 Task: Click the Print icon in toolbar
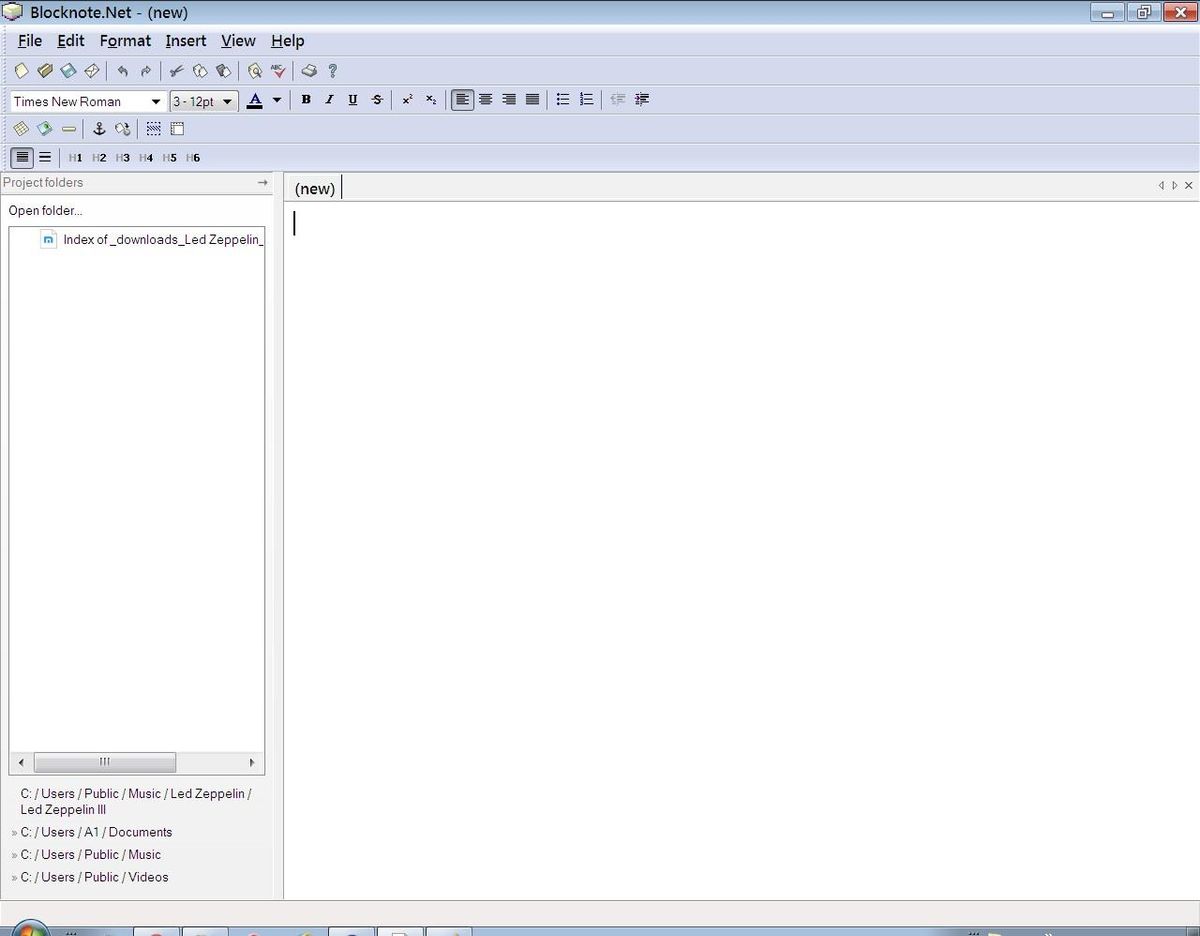click(309, 71)
